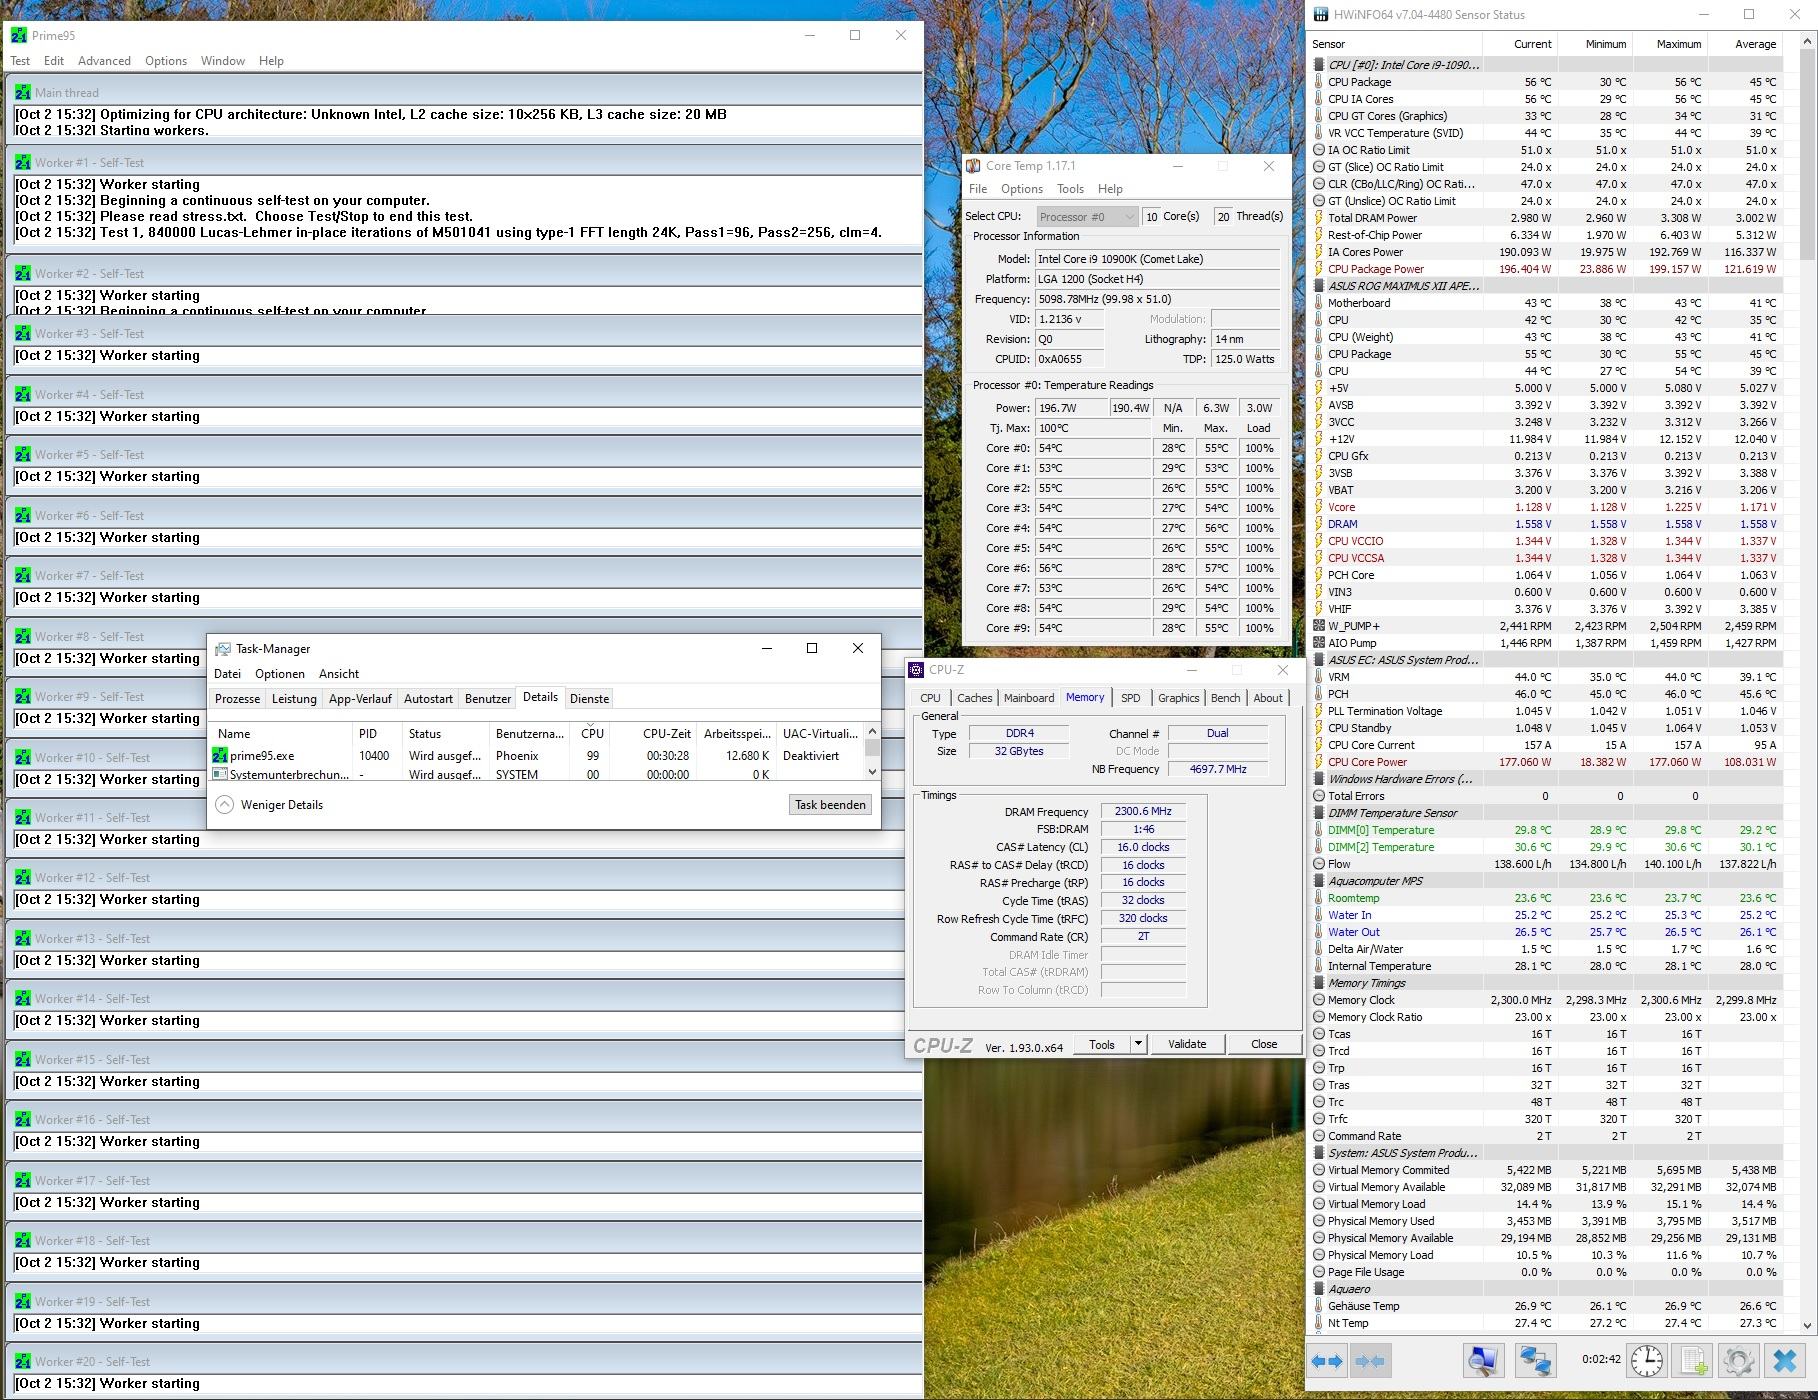Image resolution: width=1818 pixels, height=1400 pixels.
Task: Click the CPU Package Power lightning icon
Action: (1319, 269)
